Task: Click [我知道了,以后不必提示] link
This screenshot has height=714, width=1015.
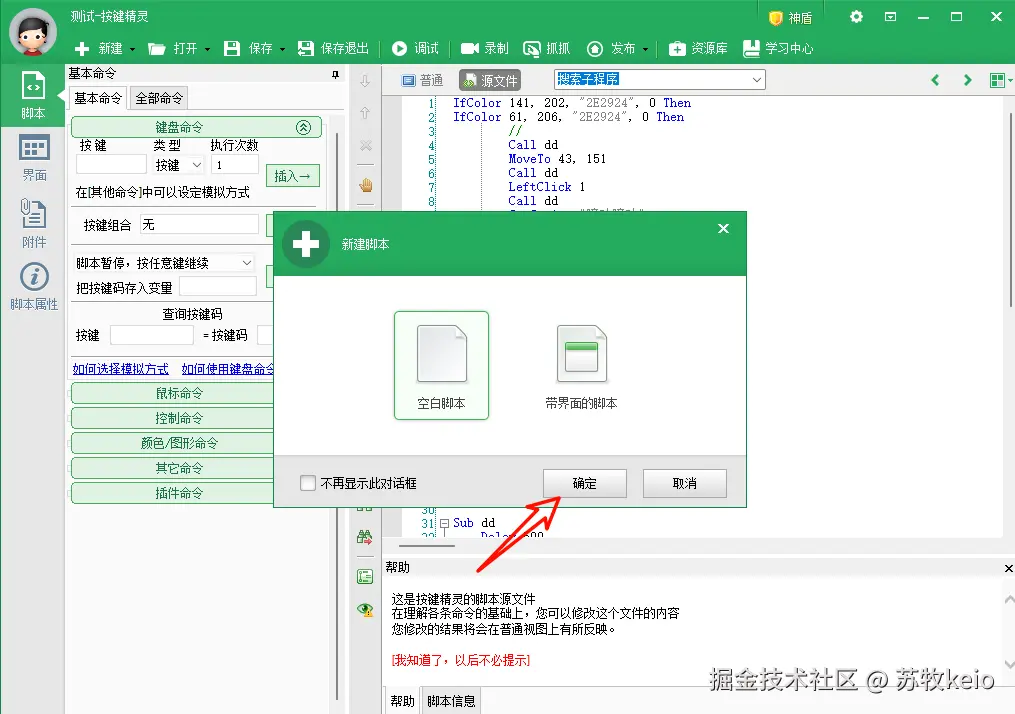Action: pyautogui.click(x=461, y=660)
